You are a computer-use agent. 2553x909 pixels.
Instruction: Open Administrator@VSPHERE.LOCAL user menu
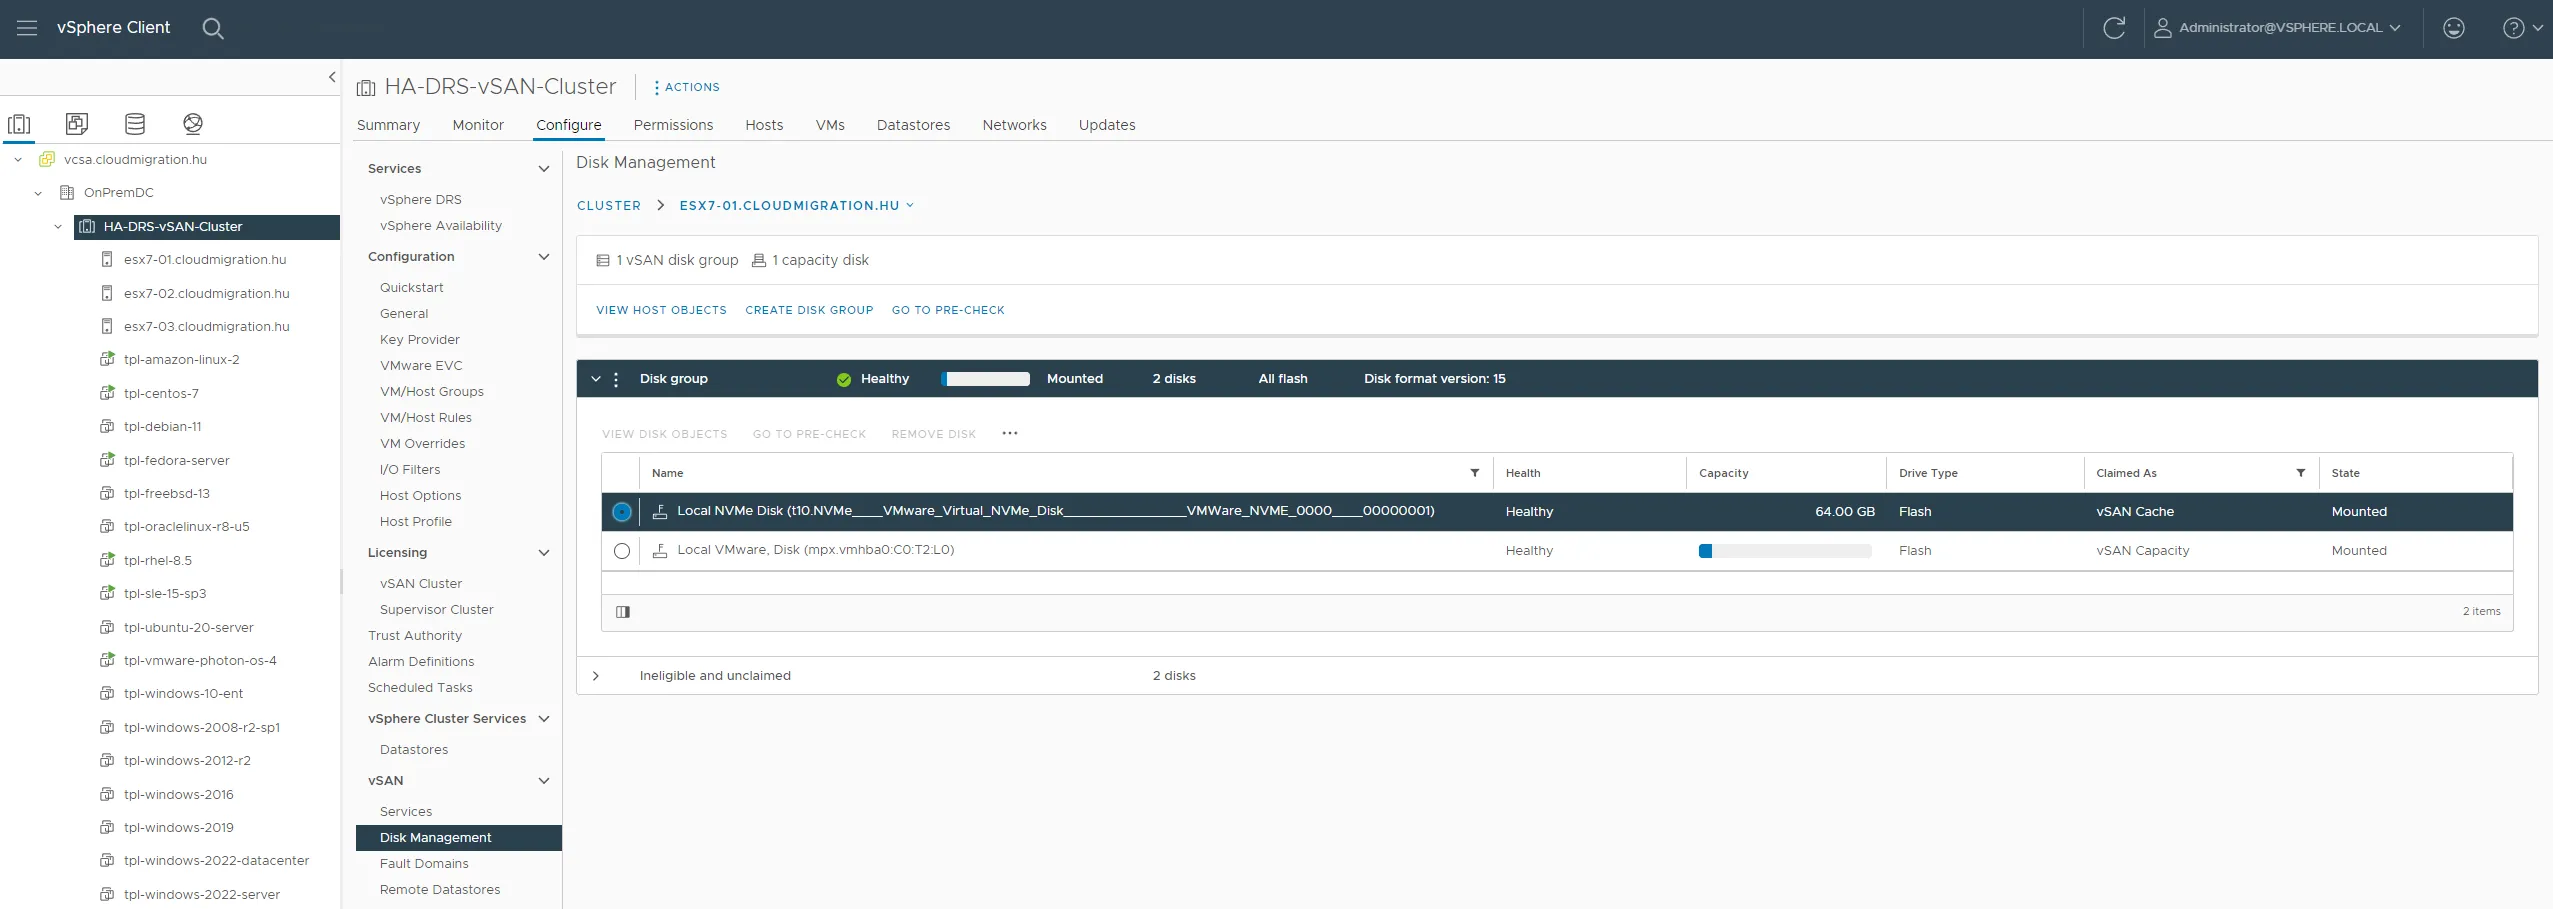point(2276,28)
